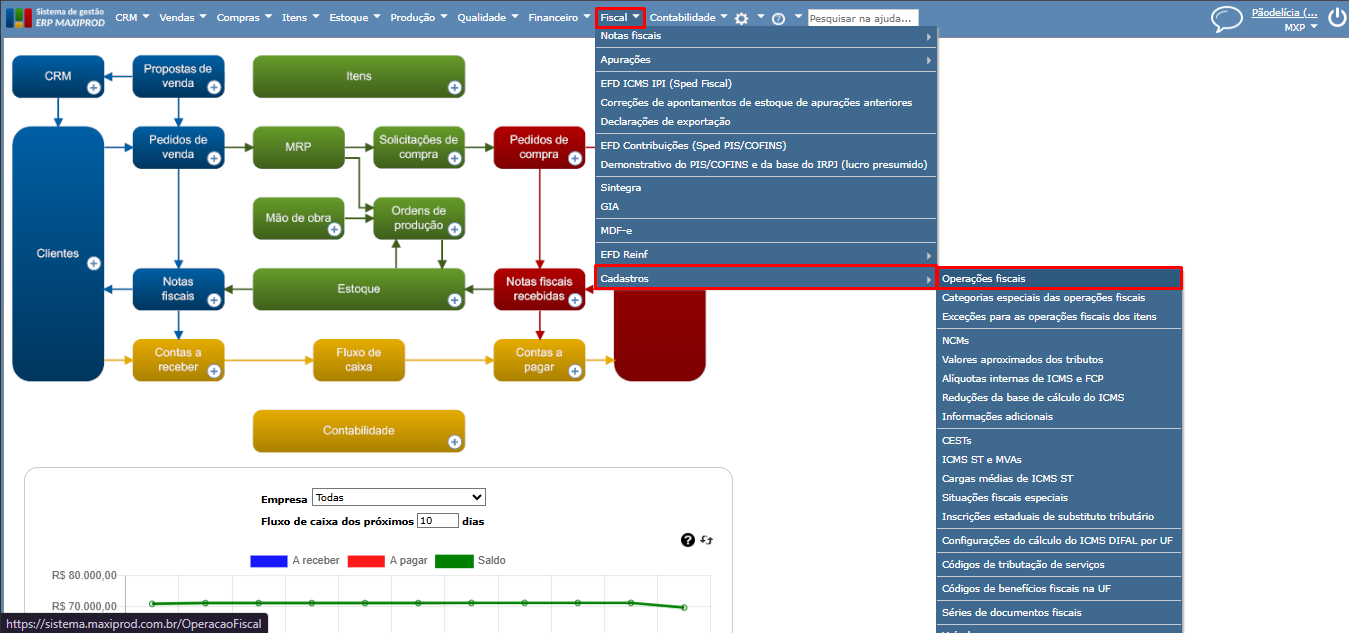This screenshot has height=633, width=1349.
Task: Click the plus icon on Propostas de venda
Action: (x=213, y=88)
